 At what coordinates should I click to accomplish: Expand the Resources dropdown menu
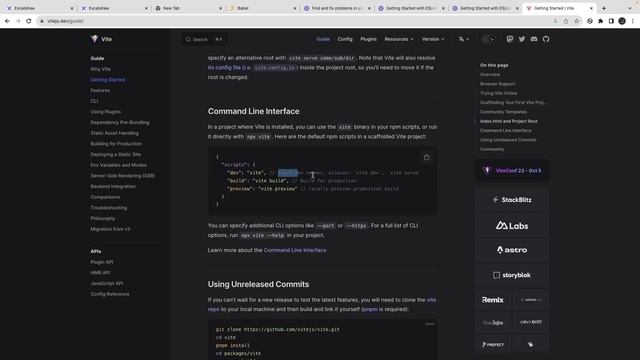tap(399, 39)
